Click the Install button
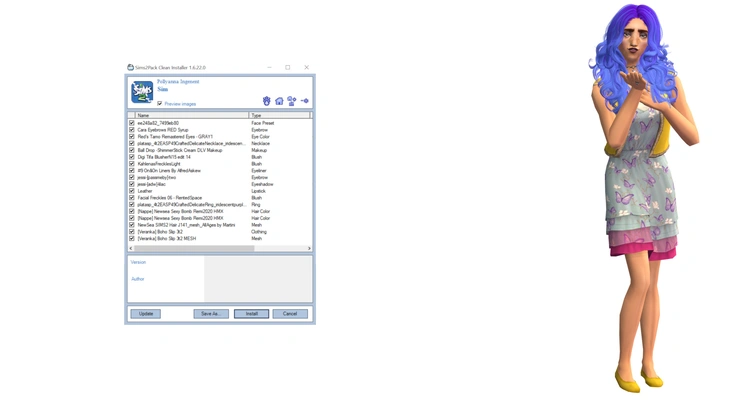 (x=252, y=314)
